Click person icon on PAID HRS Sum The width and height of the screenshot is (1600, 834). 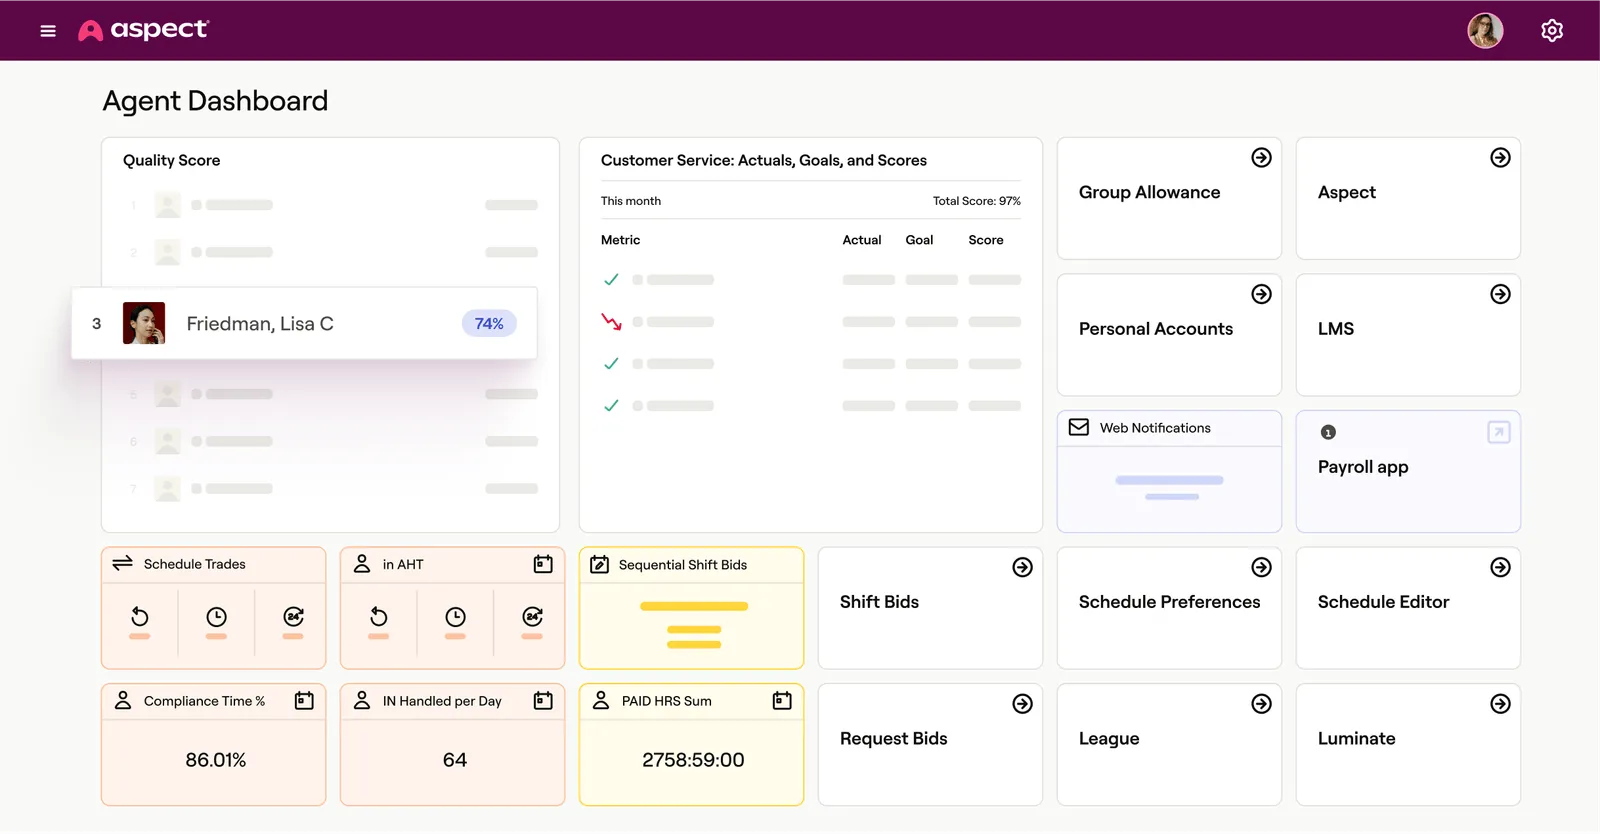click(x=601, y=700)
